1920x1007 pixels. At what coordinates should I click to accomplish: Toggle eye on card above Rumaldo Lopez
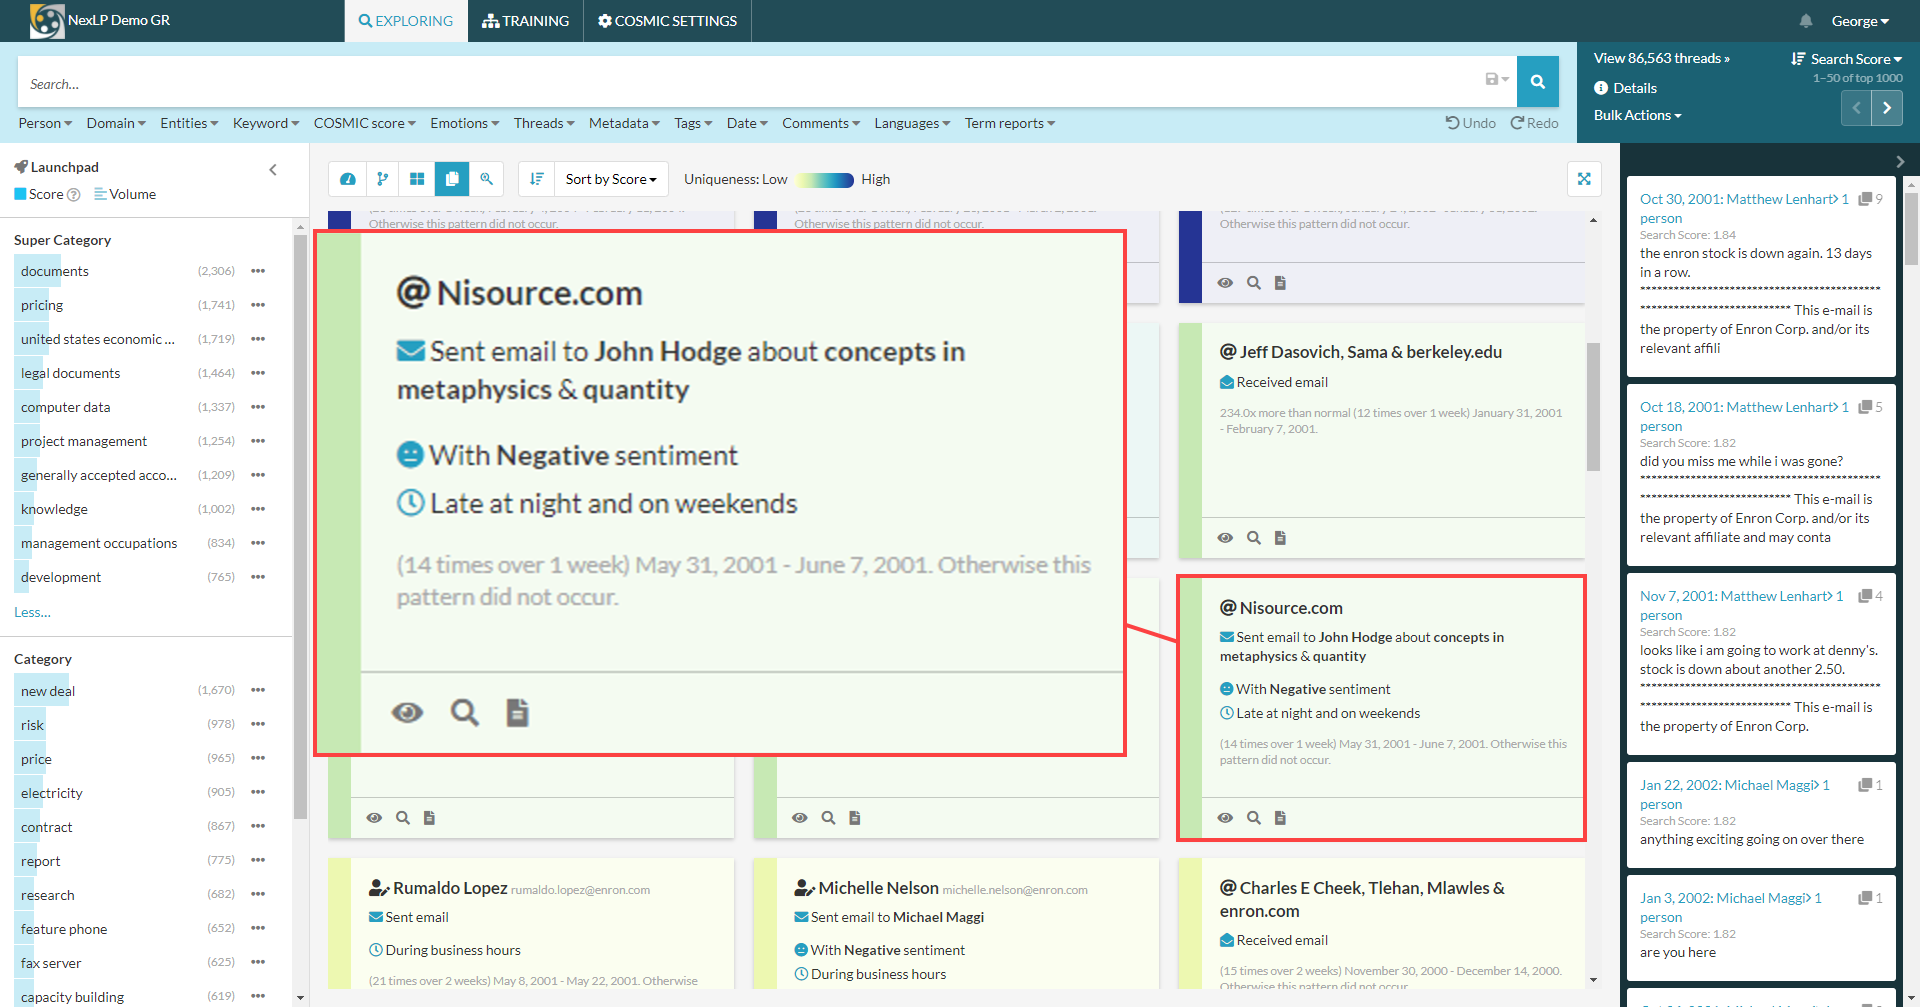[374, 818]
